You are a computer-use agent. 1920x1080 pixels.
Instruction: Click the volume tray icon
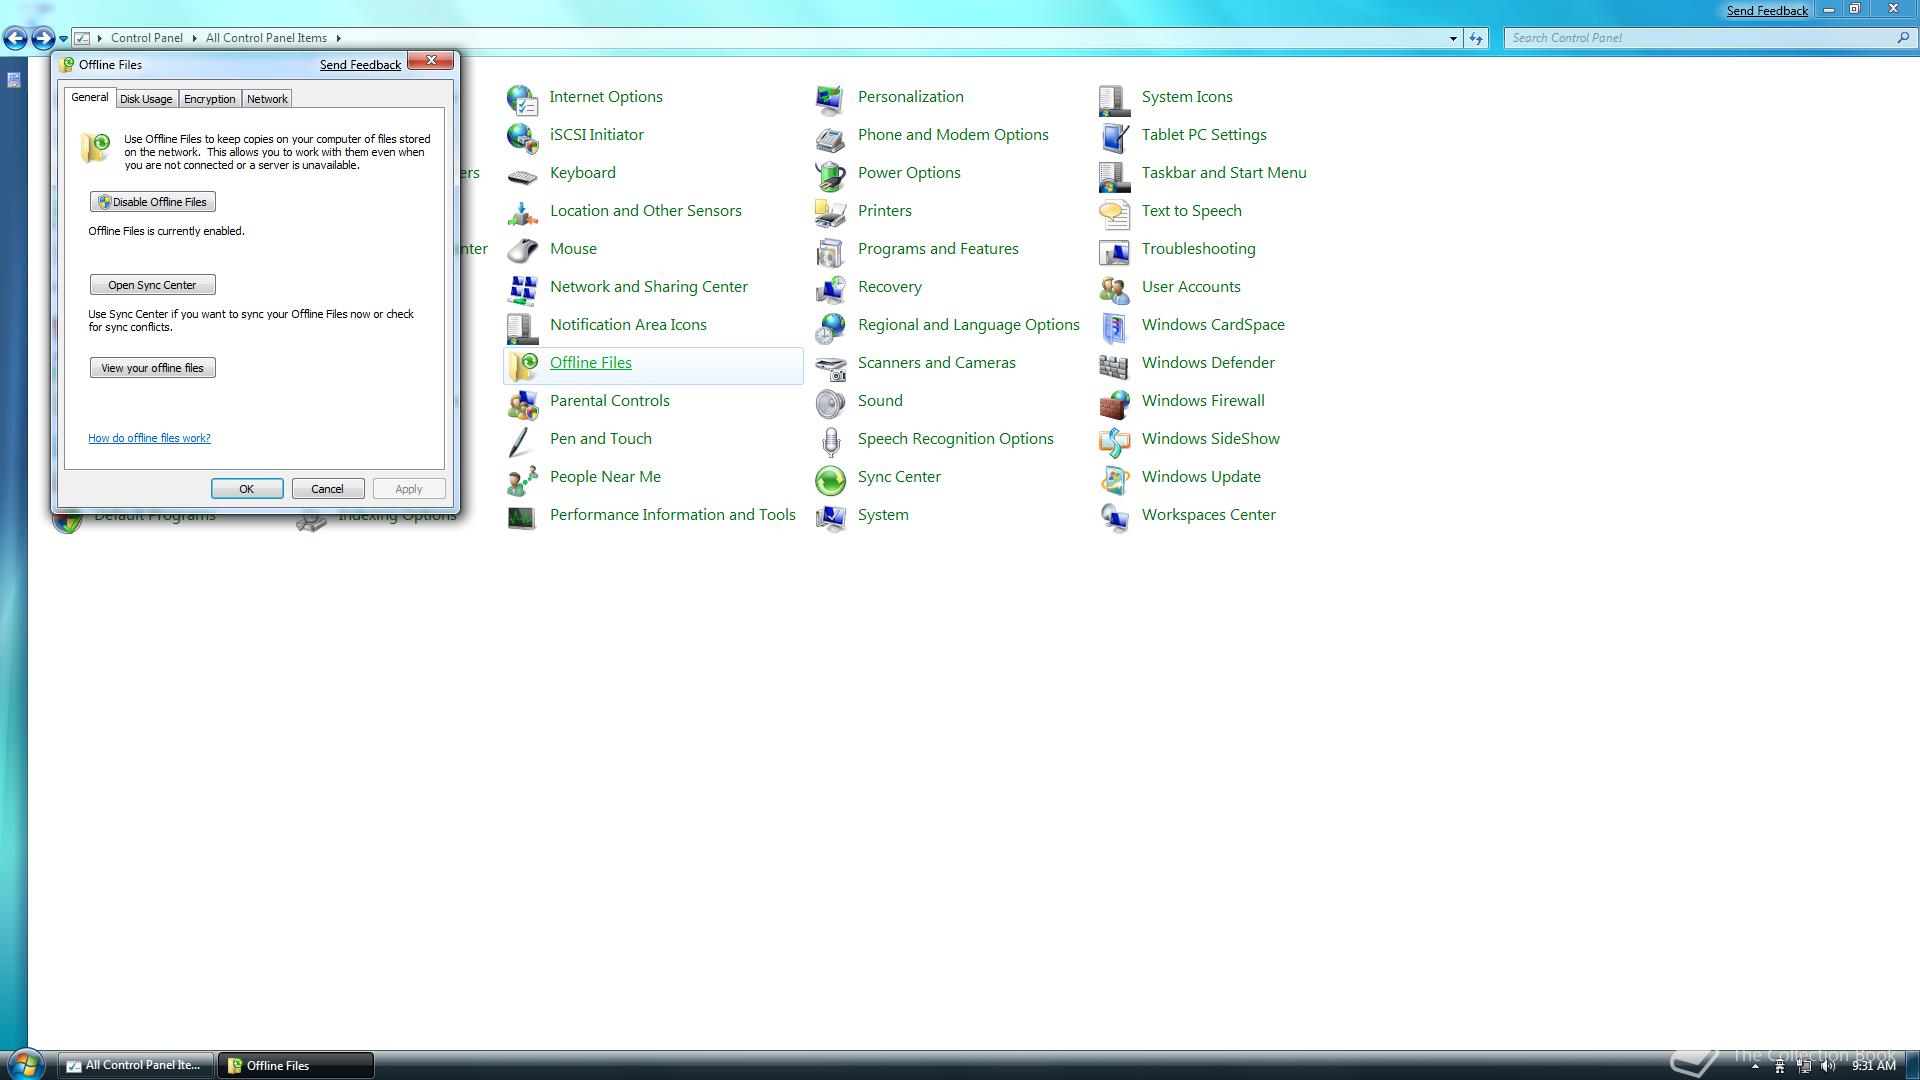[1828, 1066]
